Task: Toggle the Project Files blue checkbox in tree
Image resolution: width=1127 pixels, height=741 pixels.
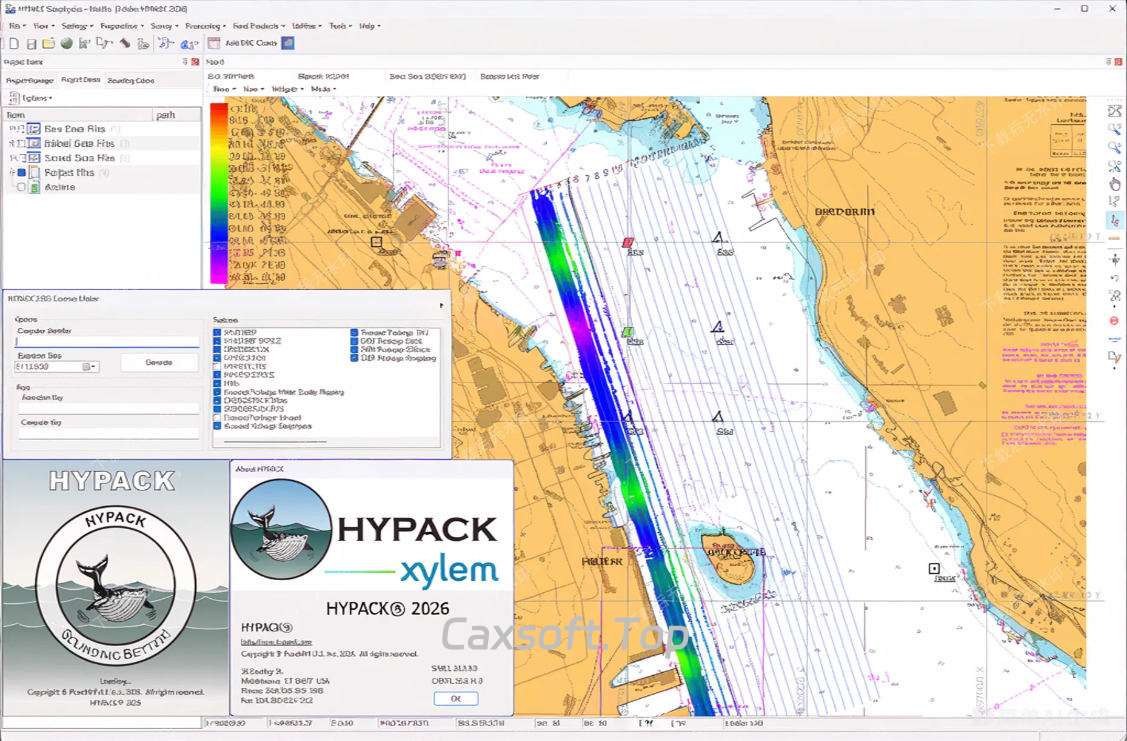Action: pos(22,173)
